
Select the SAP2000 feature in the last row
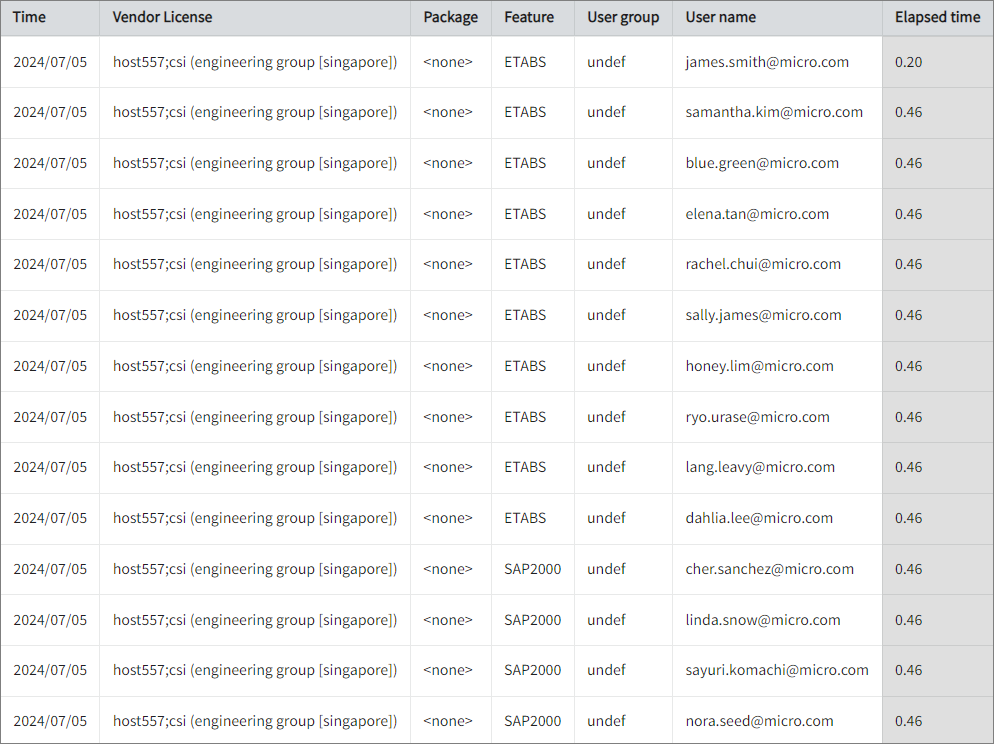[x=533, y=720]
